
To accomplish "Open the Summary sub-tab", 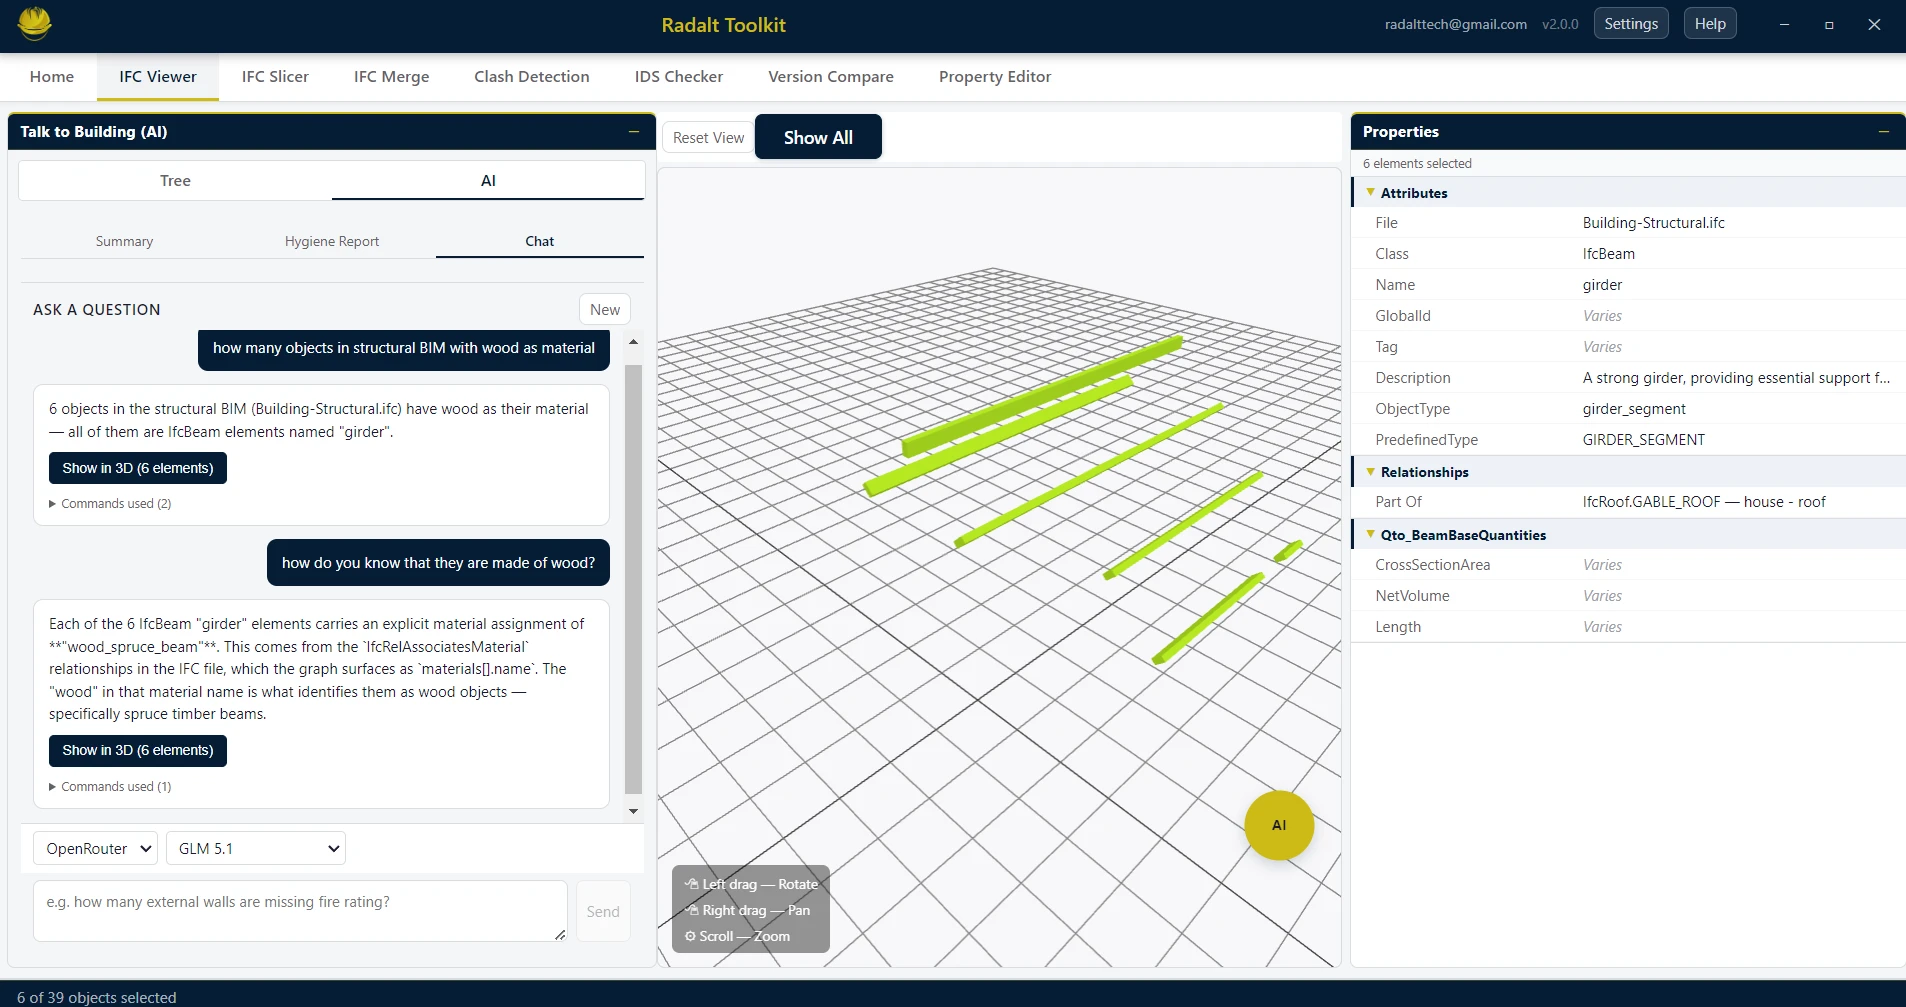I will [x=124, y=241].
